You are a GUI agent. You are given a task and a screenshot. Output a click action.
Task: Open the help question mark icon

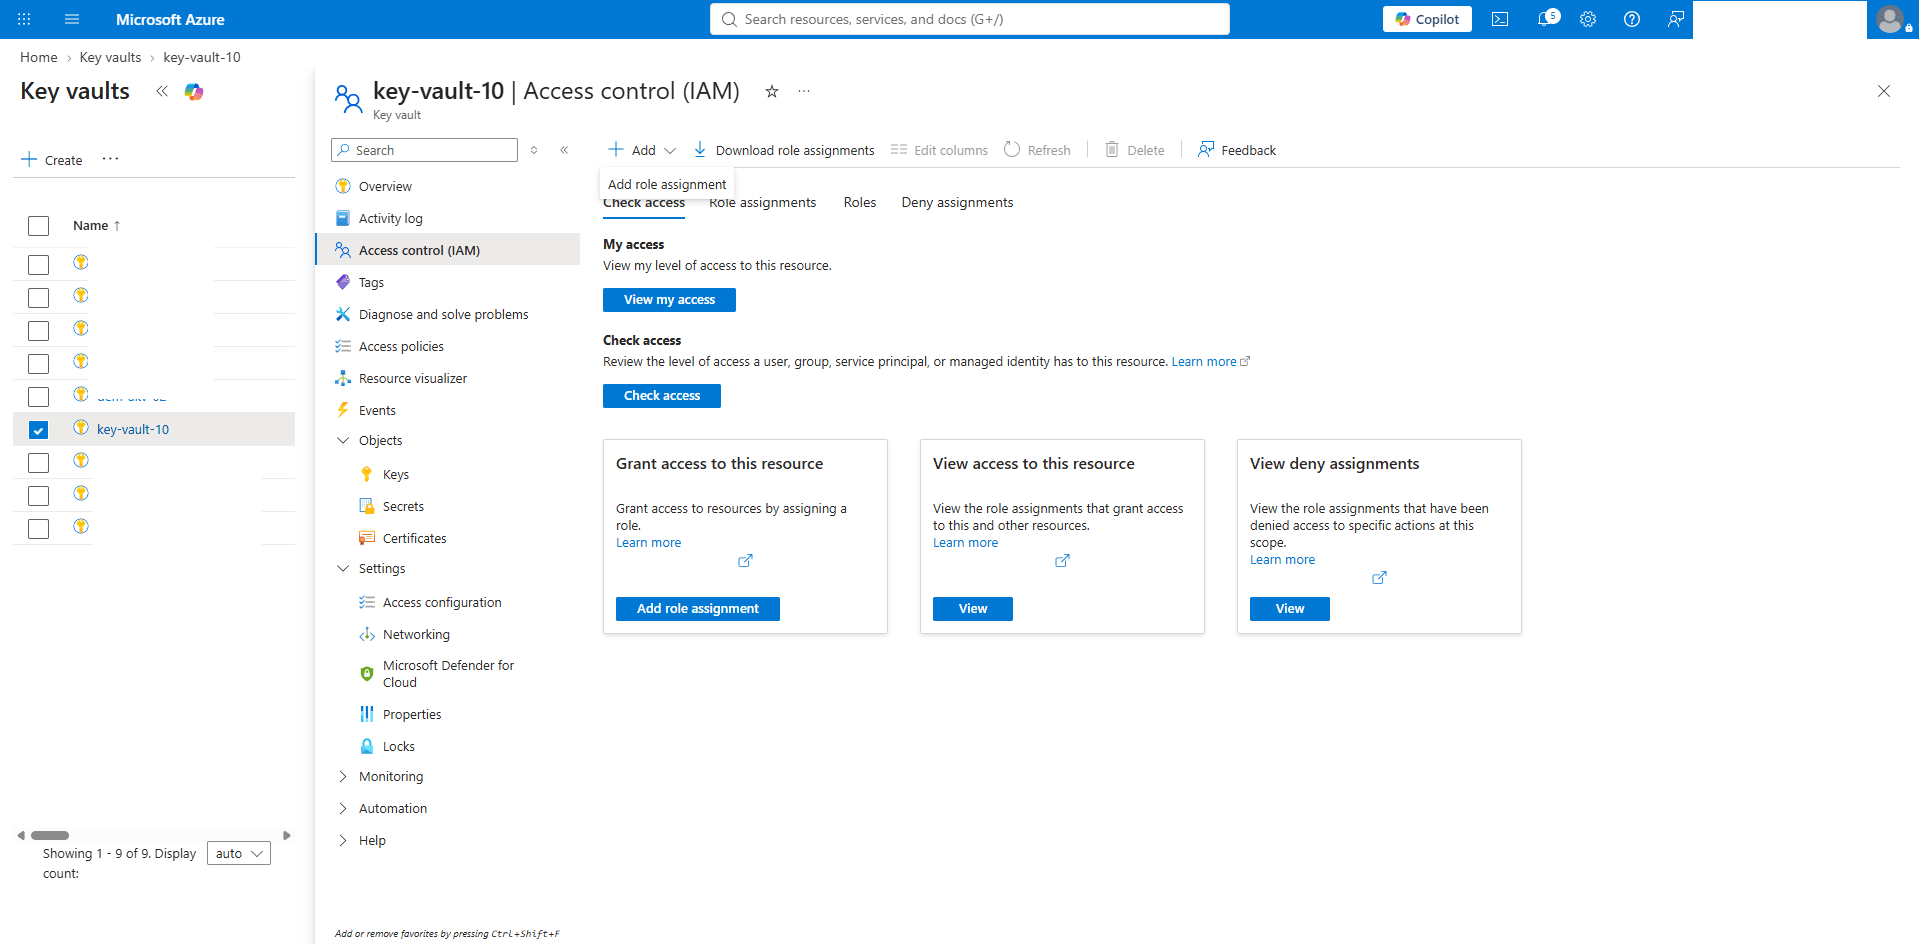[1632, 19]
